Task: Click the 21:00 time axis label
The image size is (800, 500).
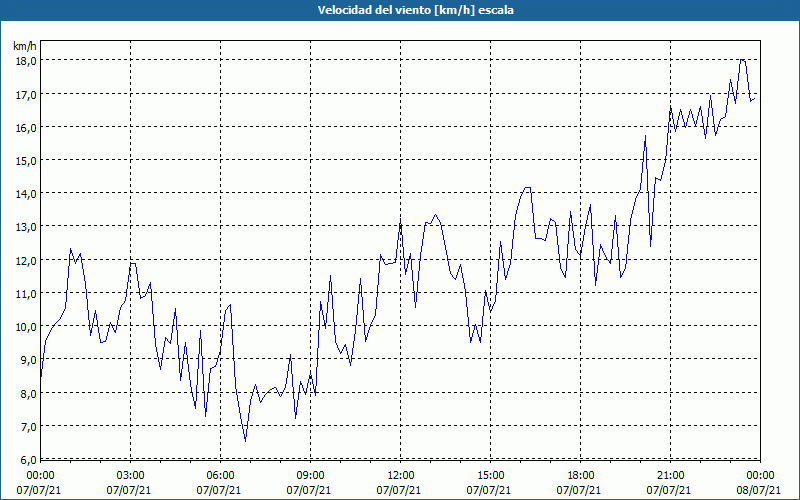Action: [671, 476]
